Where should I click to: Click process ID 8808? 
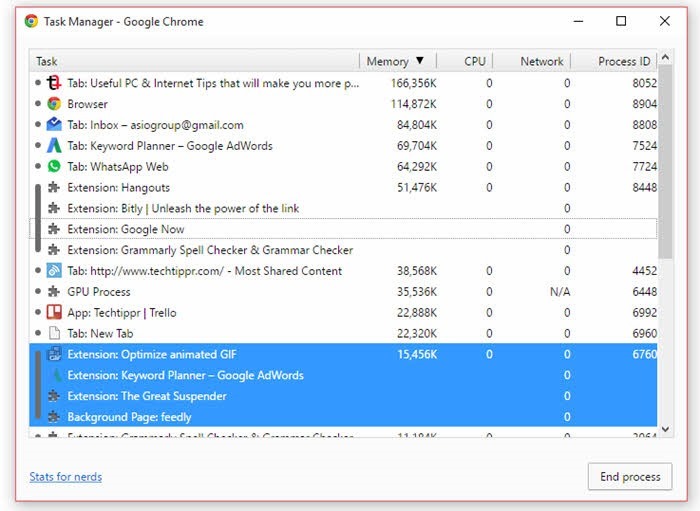tap(644, 125)
